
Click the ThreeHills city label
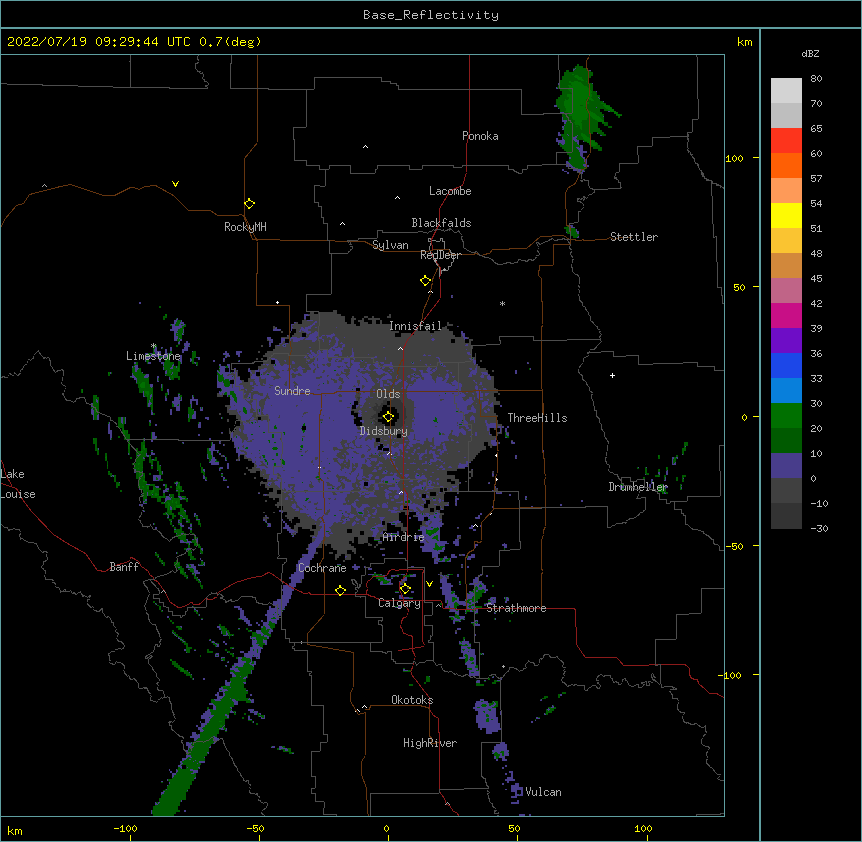[x=537, y=418]
